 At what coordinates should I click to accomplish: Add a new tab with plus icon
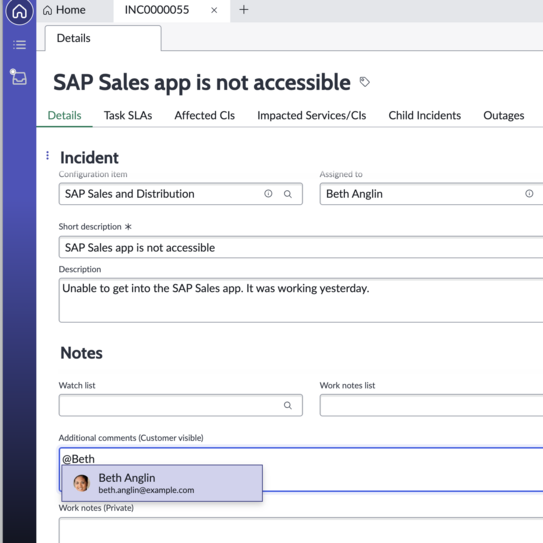tap(244, 10)
